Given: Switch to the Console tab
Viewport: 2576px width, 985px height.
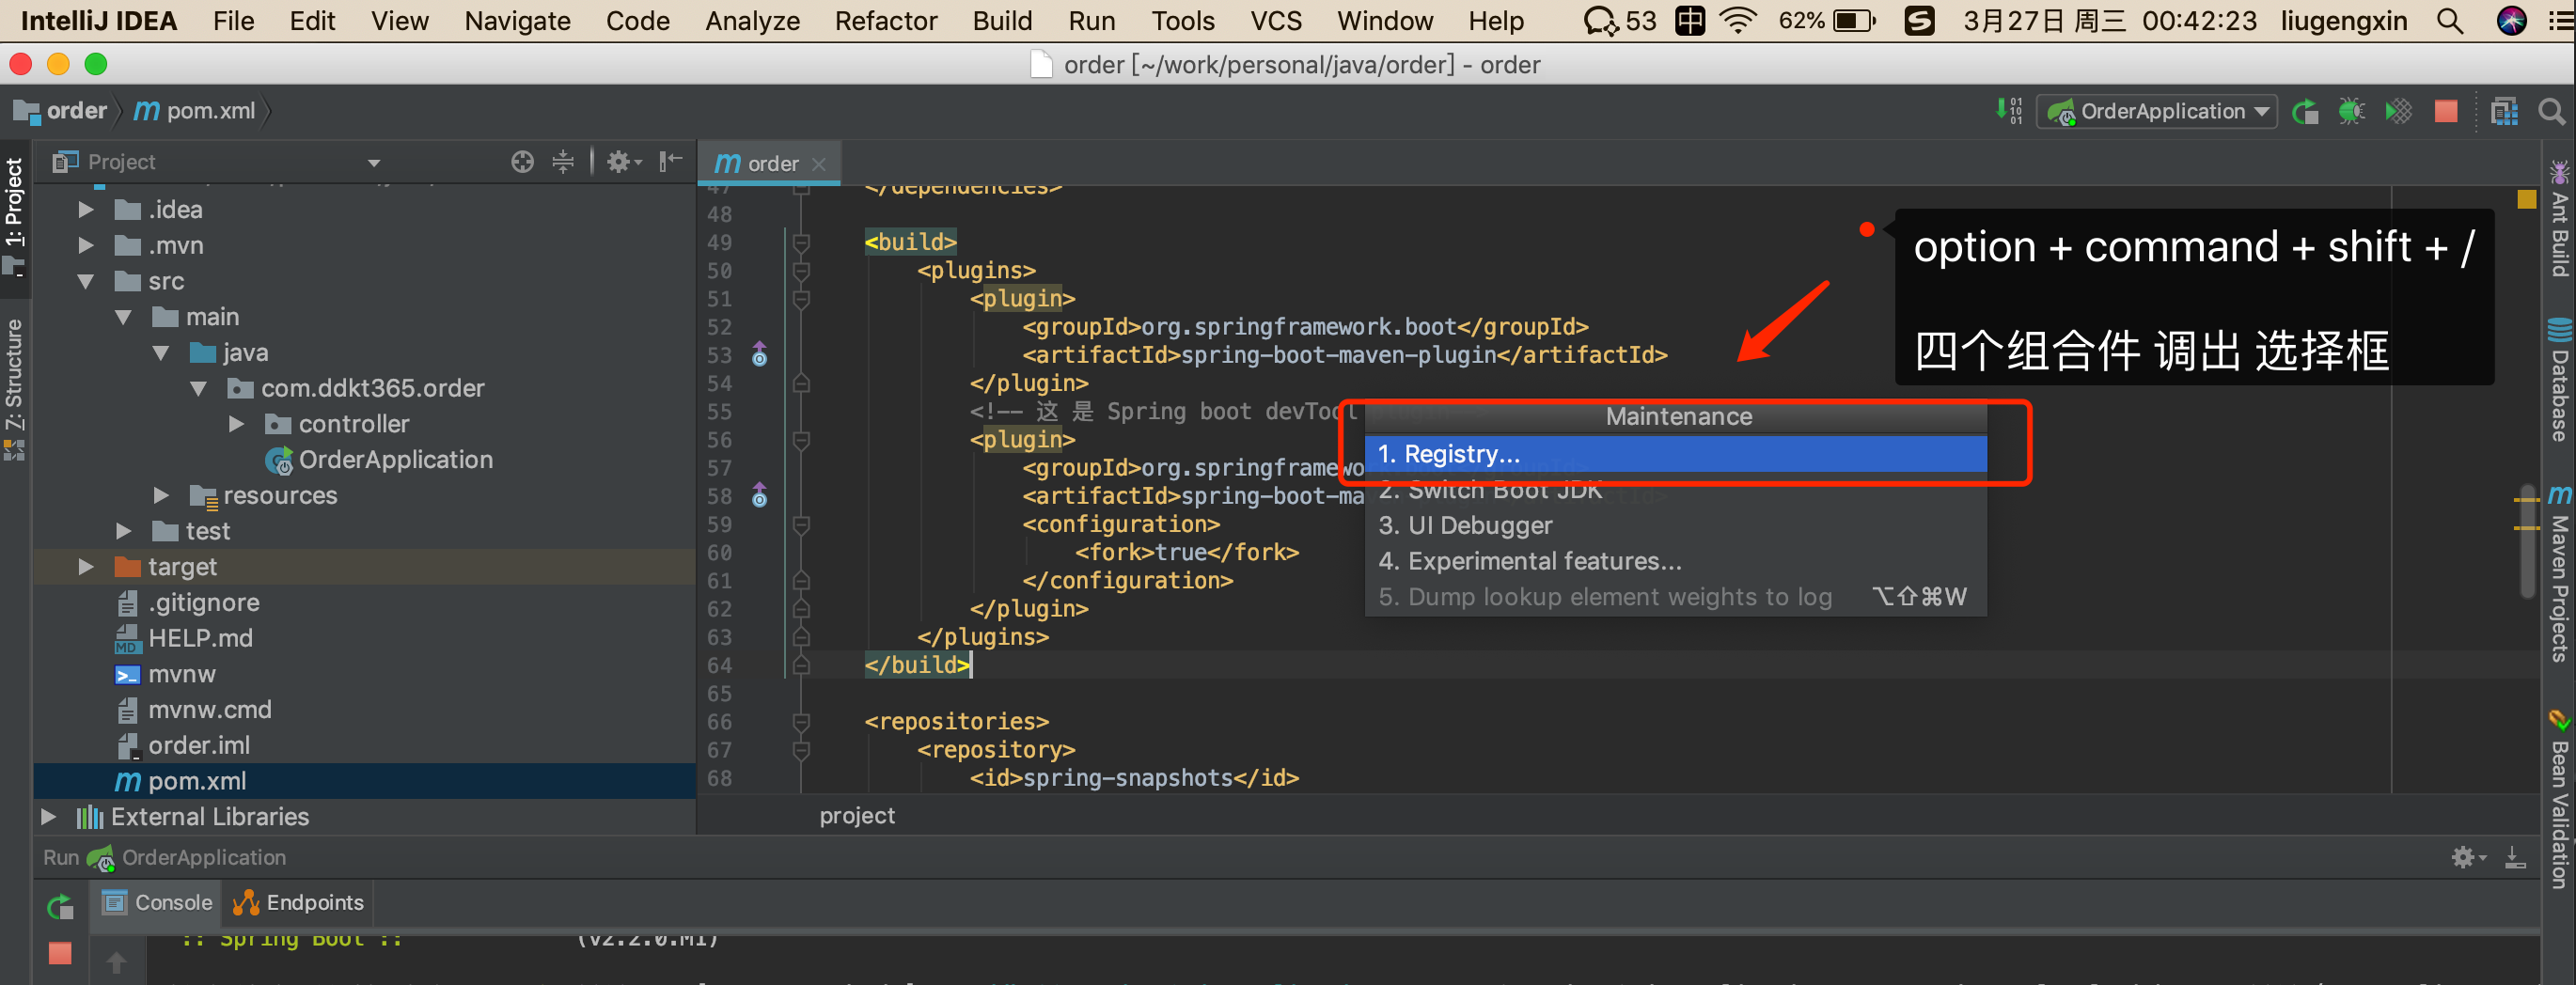Looking at the screenshot, I should (158, 903).
